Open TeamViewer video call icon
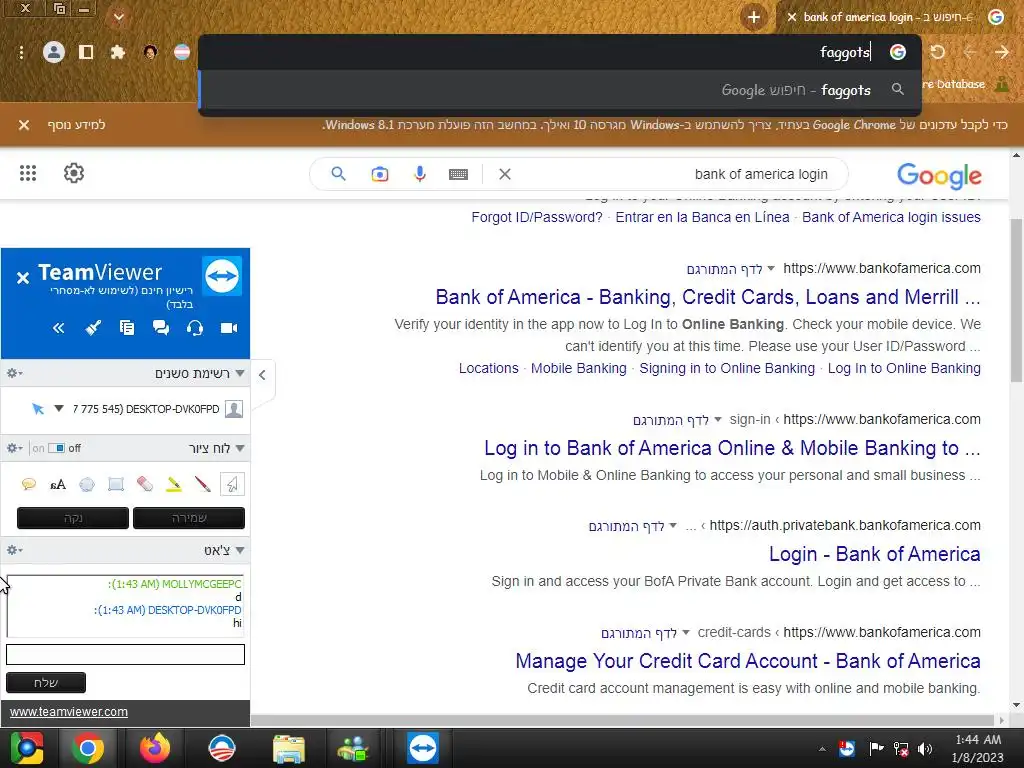Screen dimensions: 1024x768 coord(229,328)
